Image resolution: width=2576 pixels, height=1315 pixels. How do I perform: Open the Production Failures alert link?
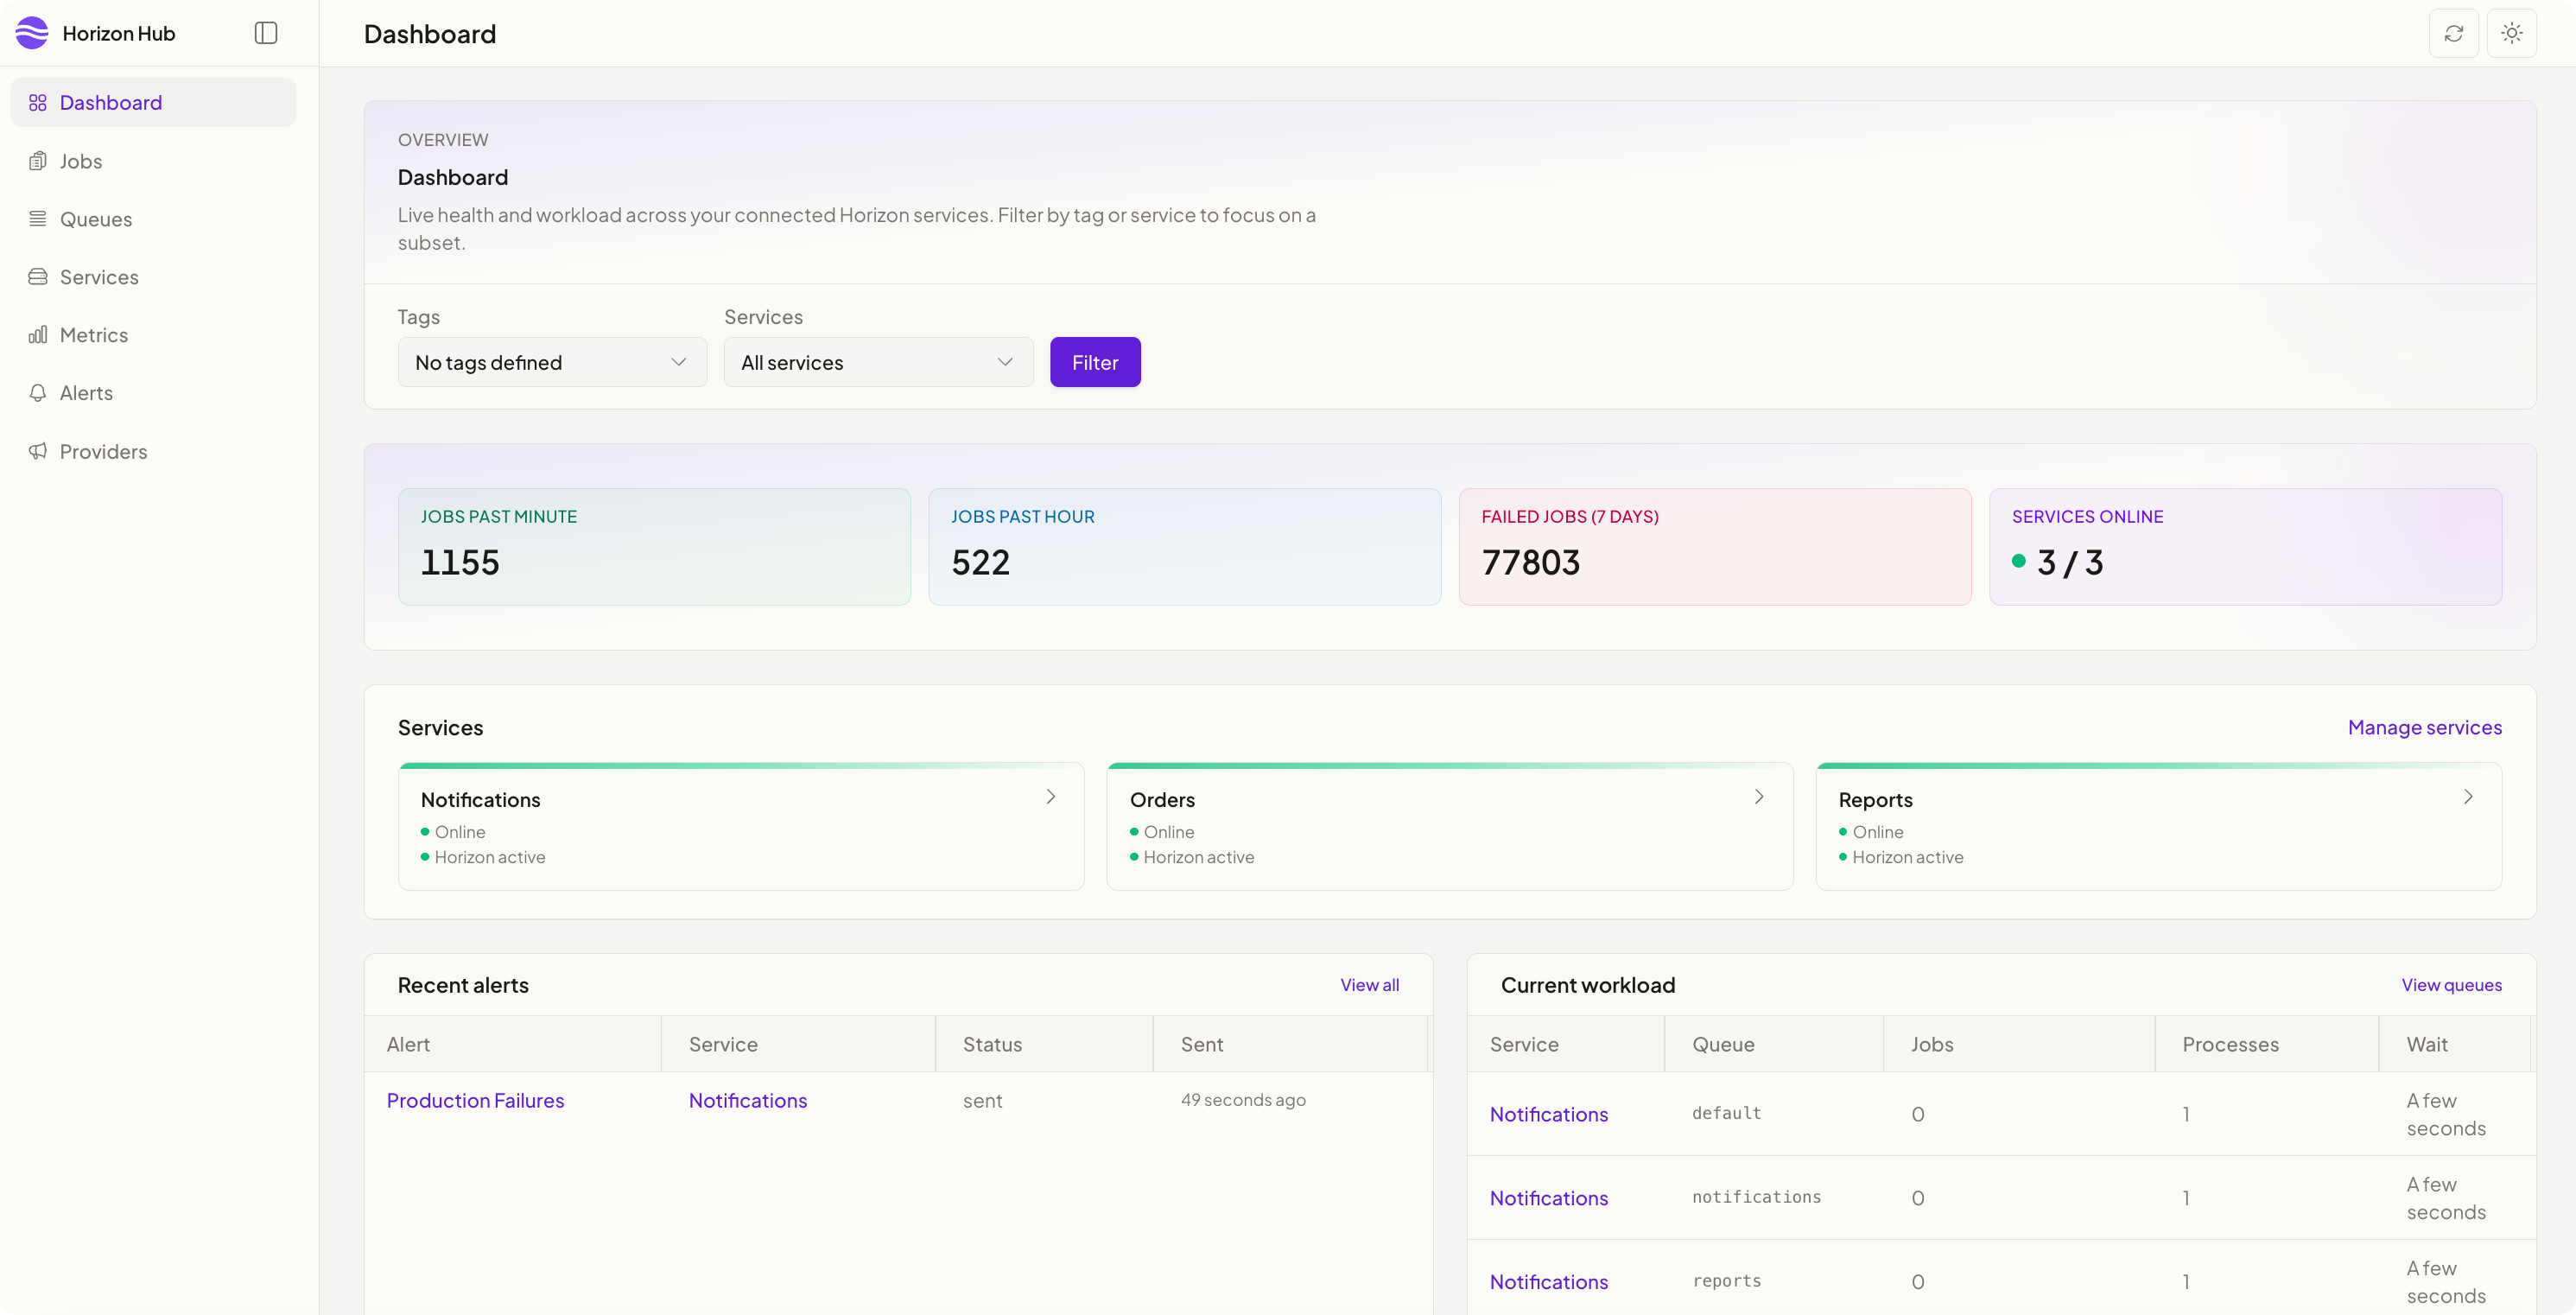point(475,1100)
